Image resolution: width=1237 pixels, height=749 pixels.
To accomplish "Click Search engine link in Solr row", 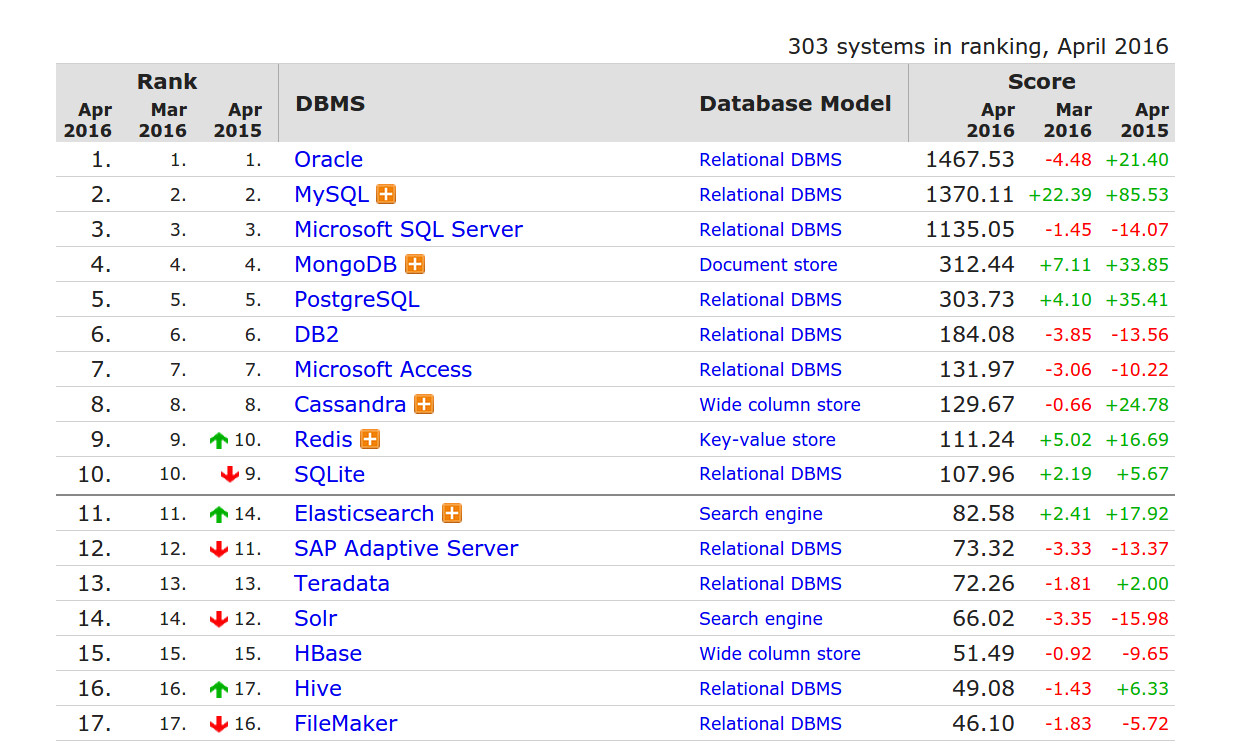I will click(x=761, y=619).
